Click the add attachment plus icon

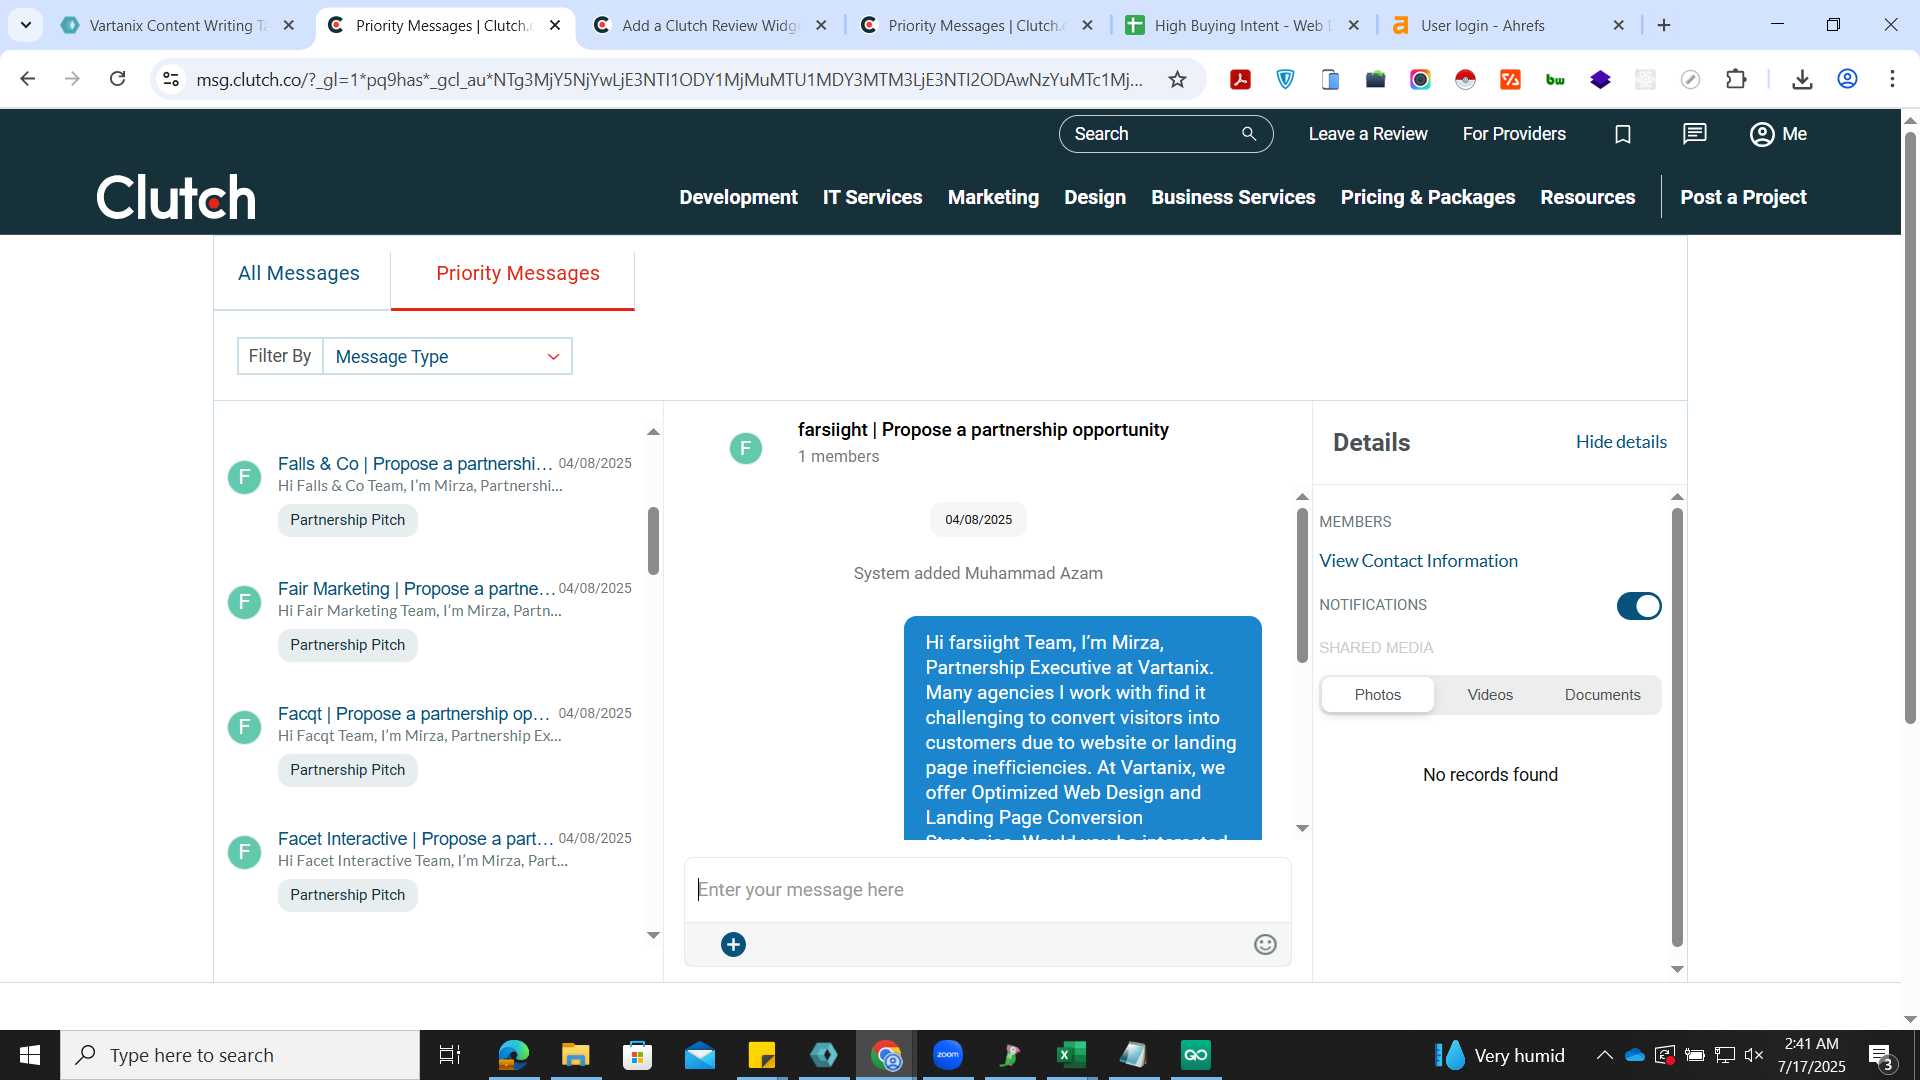[x=733, y=944]
